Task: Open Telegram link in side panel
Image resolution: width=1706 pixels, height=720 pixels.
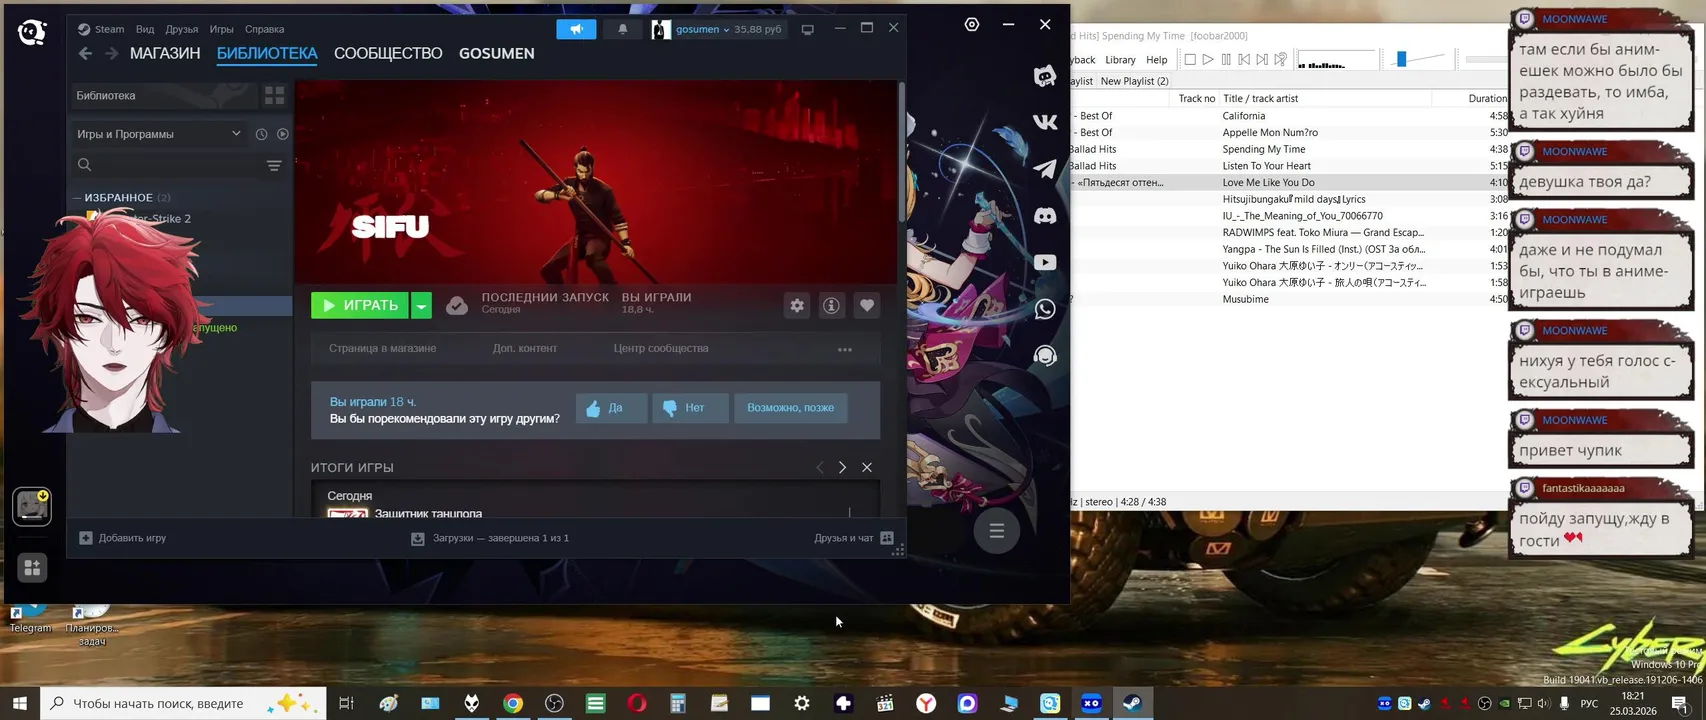Action: [1045, 169]
